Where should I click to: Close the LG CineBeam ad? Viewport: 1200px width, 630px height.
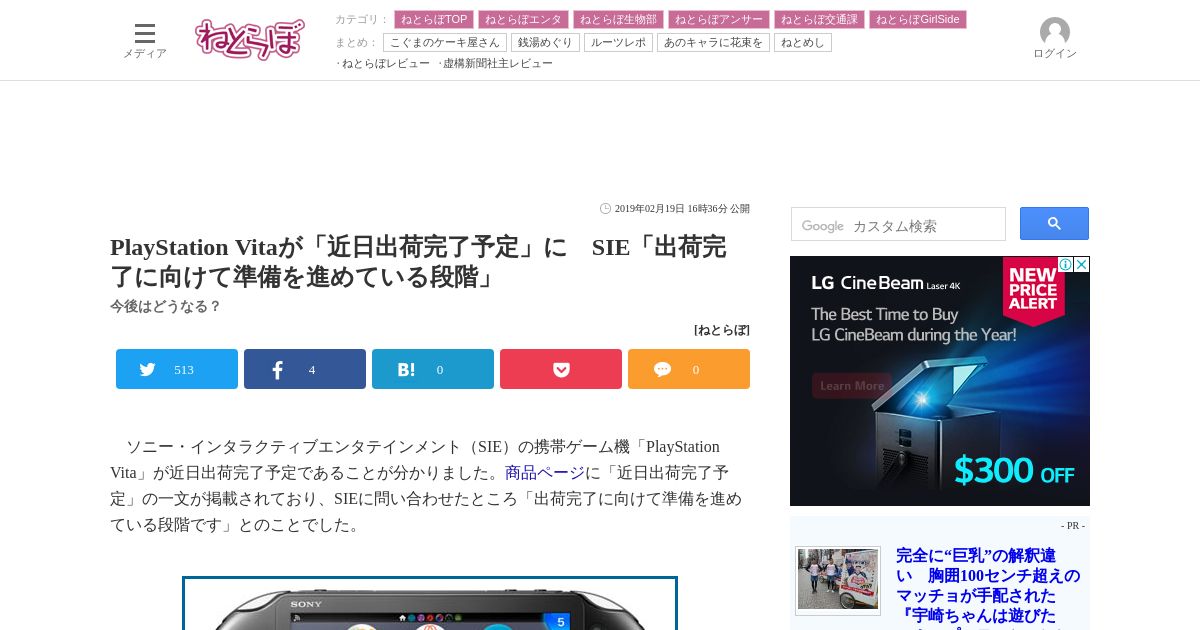pos(1082,264)
